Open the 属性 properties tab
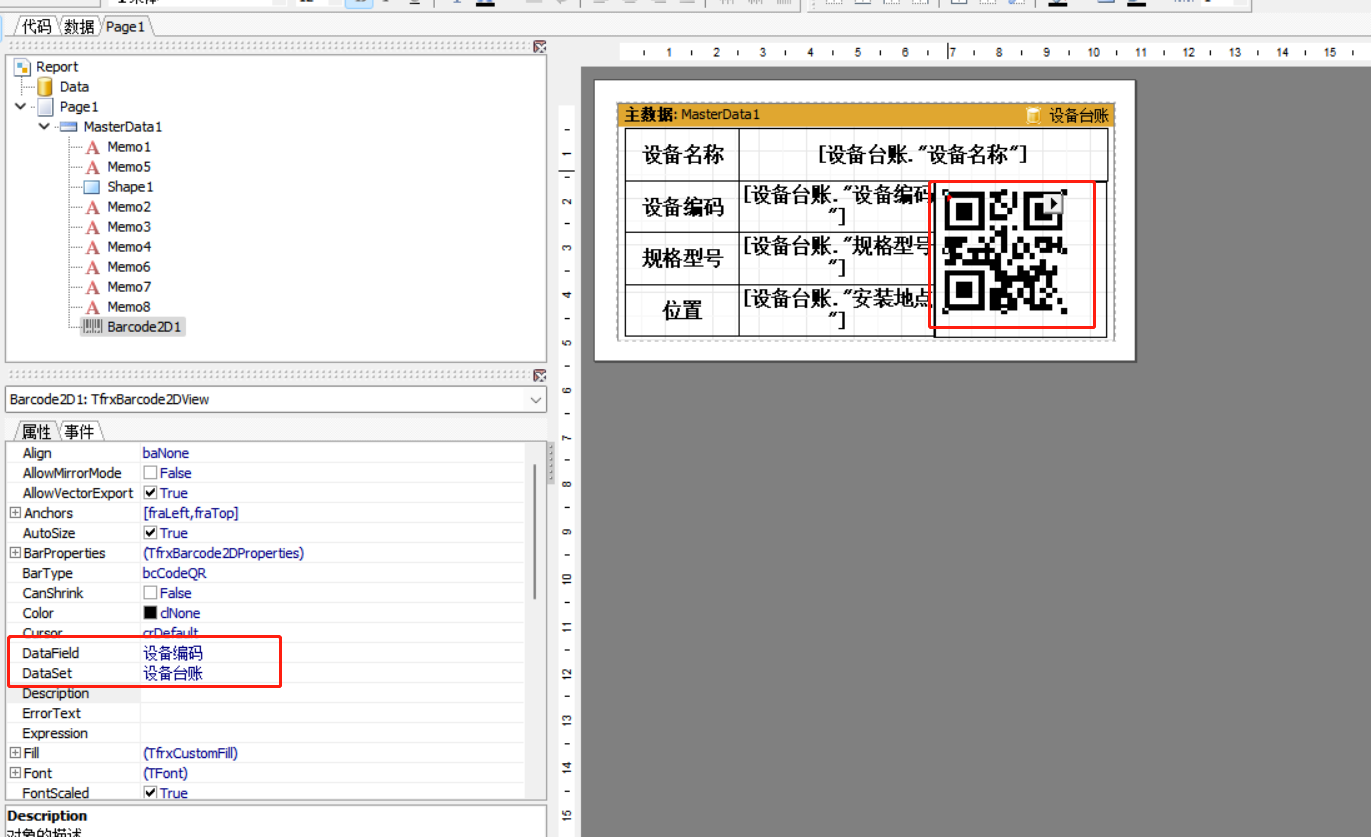Screen dimensions: 1371x837 (37, 431)
